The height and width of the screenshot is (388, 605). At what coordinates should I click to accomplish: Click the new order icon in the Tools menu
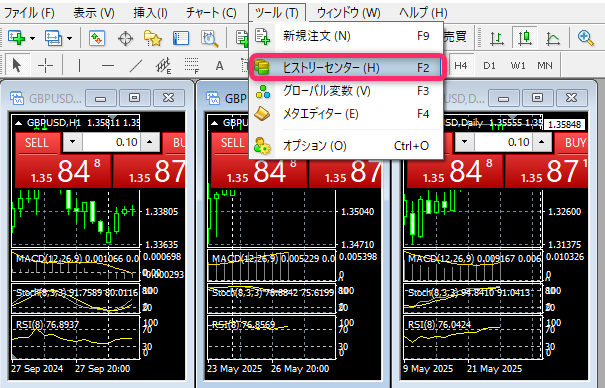coord(262,36)
